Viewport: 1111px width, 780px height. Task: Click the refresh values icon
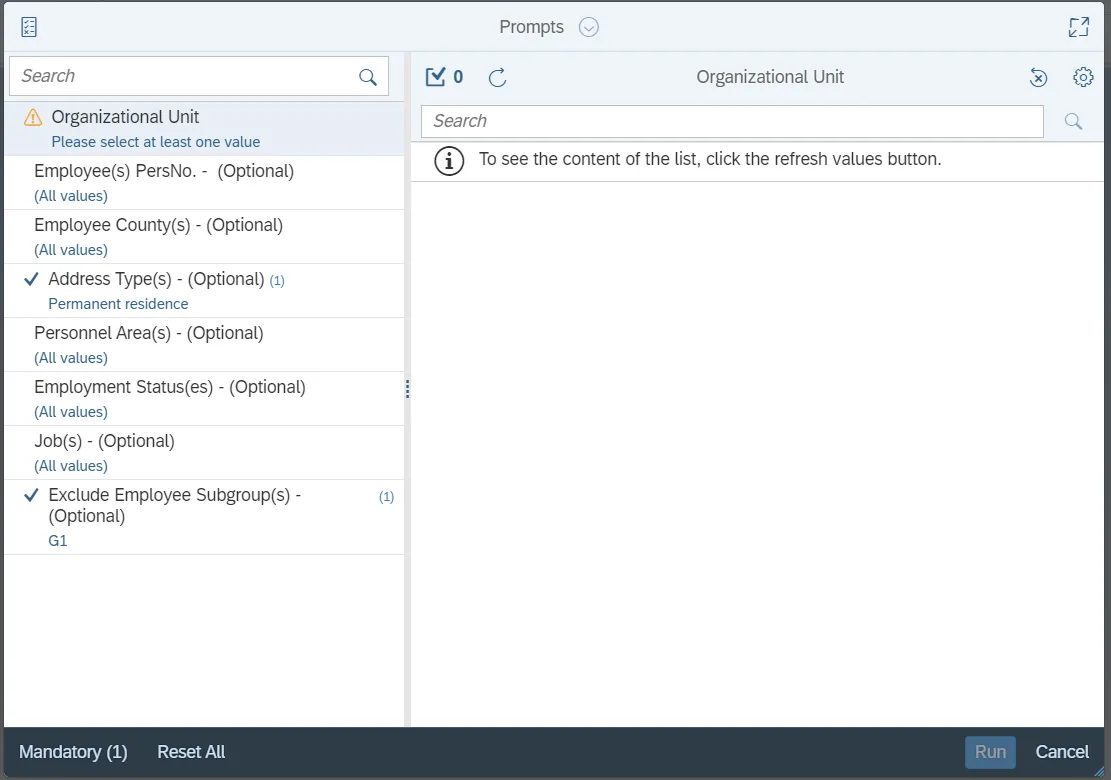497,77
